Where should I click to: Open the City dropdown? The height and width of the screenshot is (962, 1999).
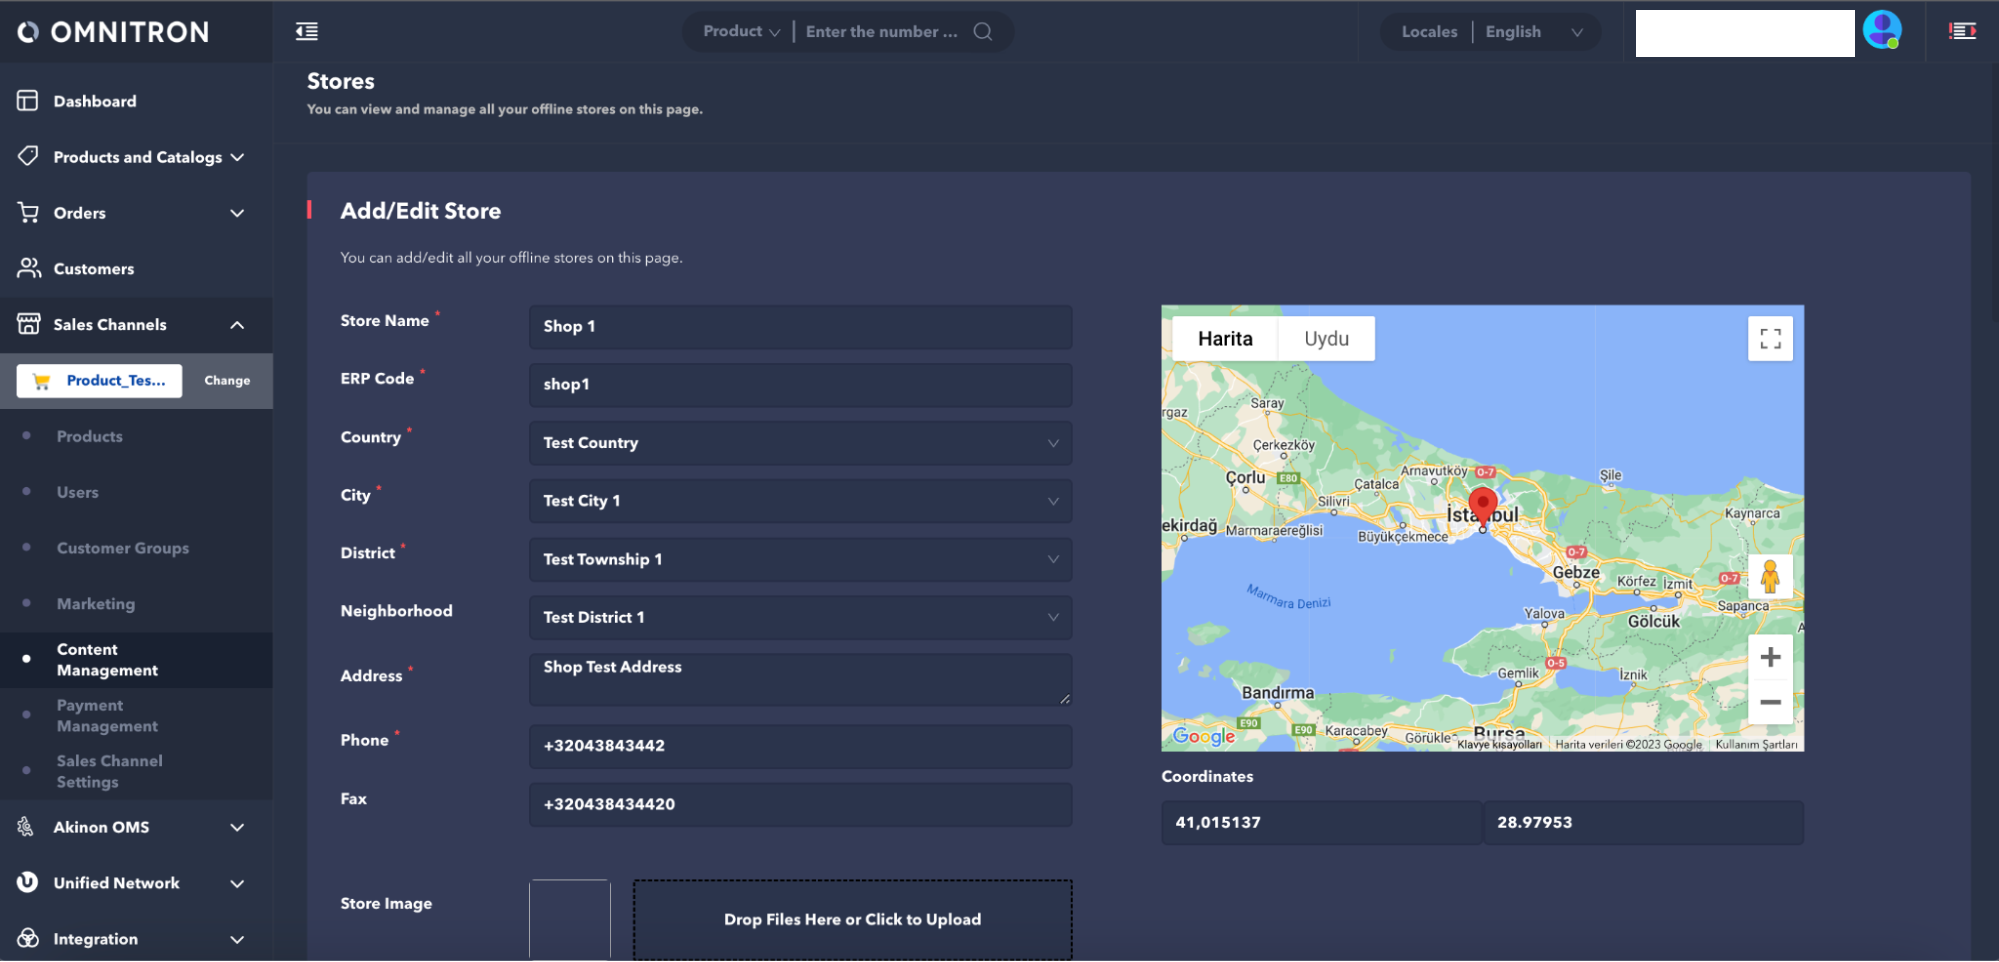tap(800, 501)
